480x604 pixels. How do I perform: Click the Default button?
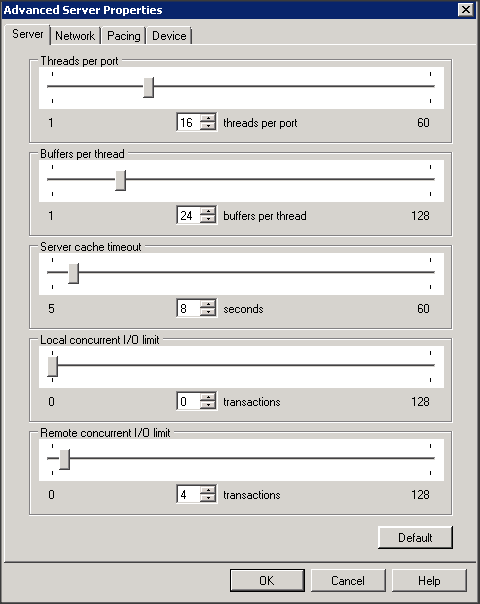[415, 537]
